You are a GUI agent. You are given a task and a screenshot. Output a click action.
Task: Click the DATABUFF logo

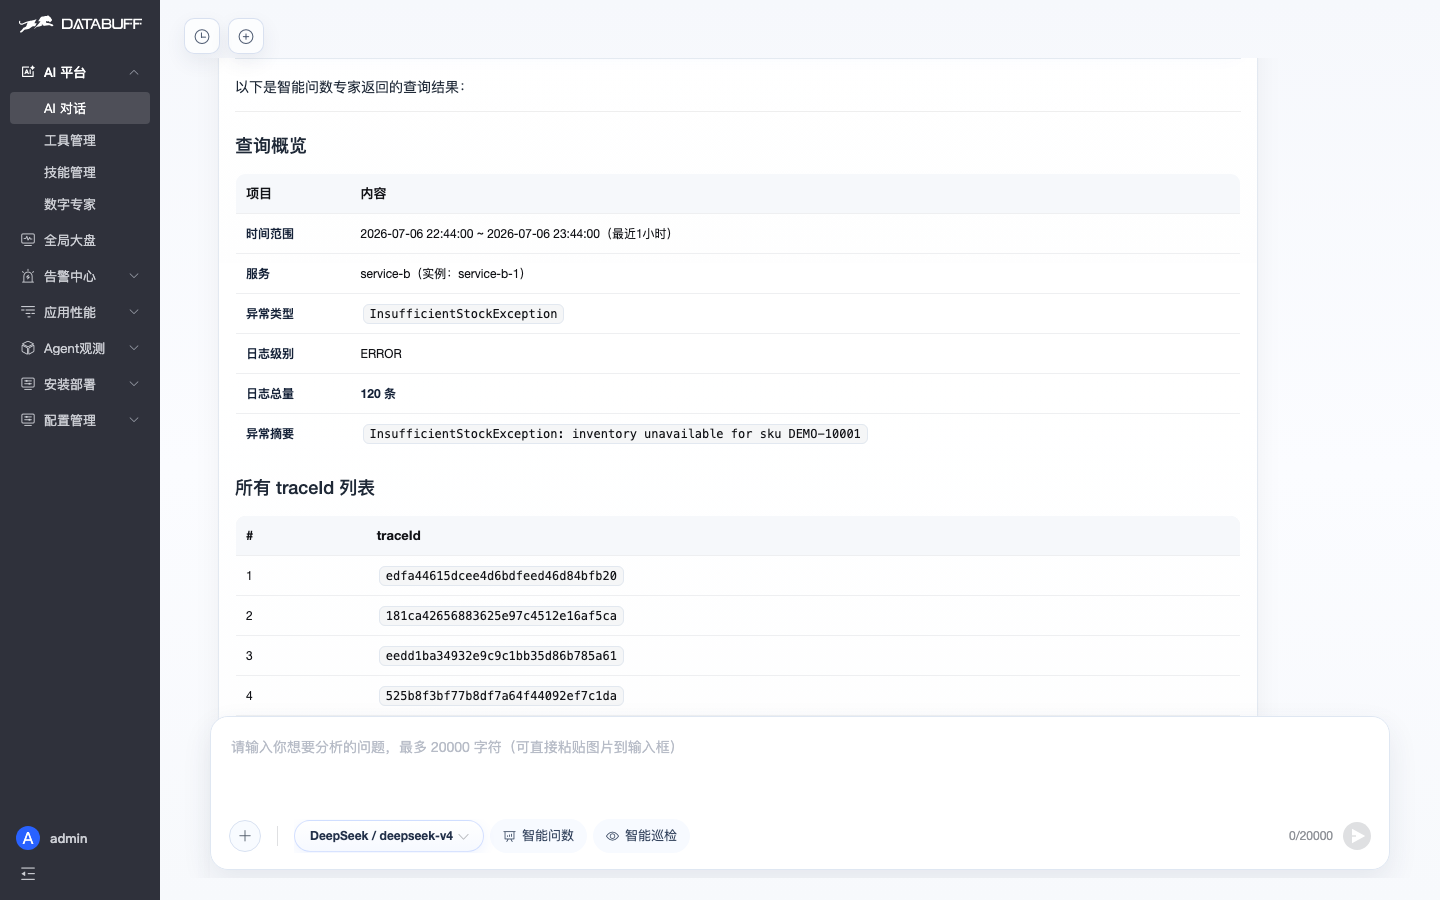coord(80,24)
